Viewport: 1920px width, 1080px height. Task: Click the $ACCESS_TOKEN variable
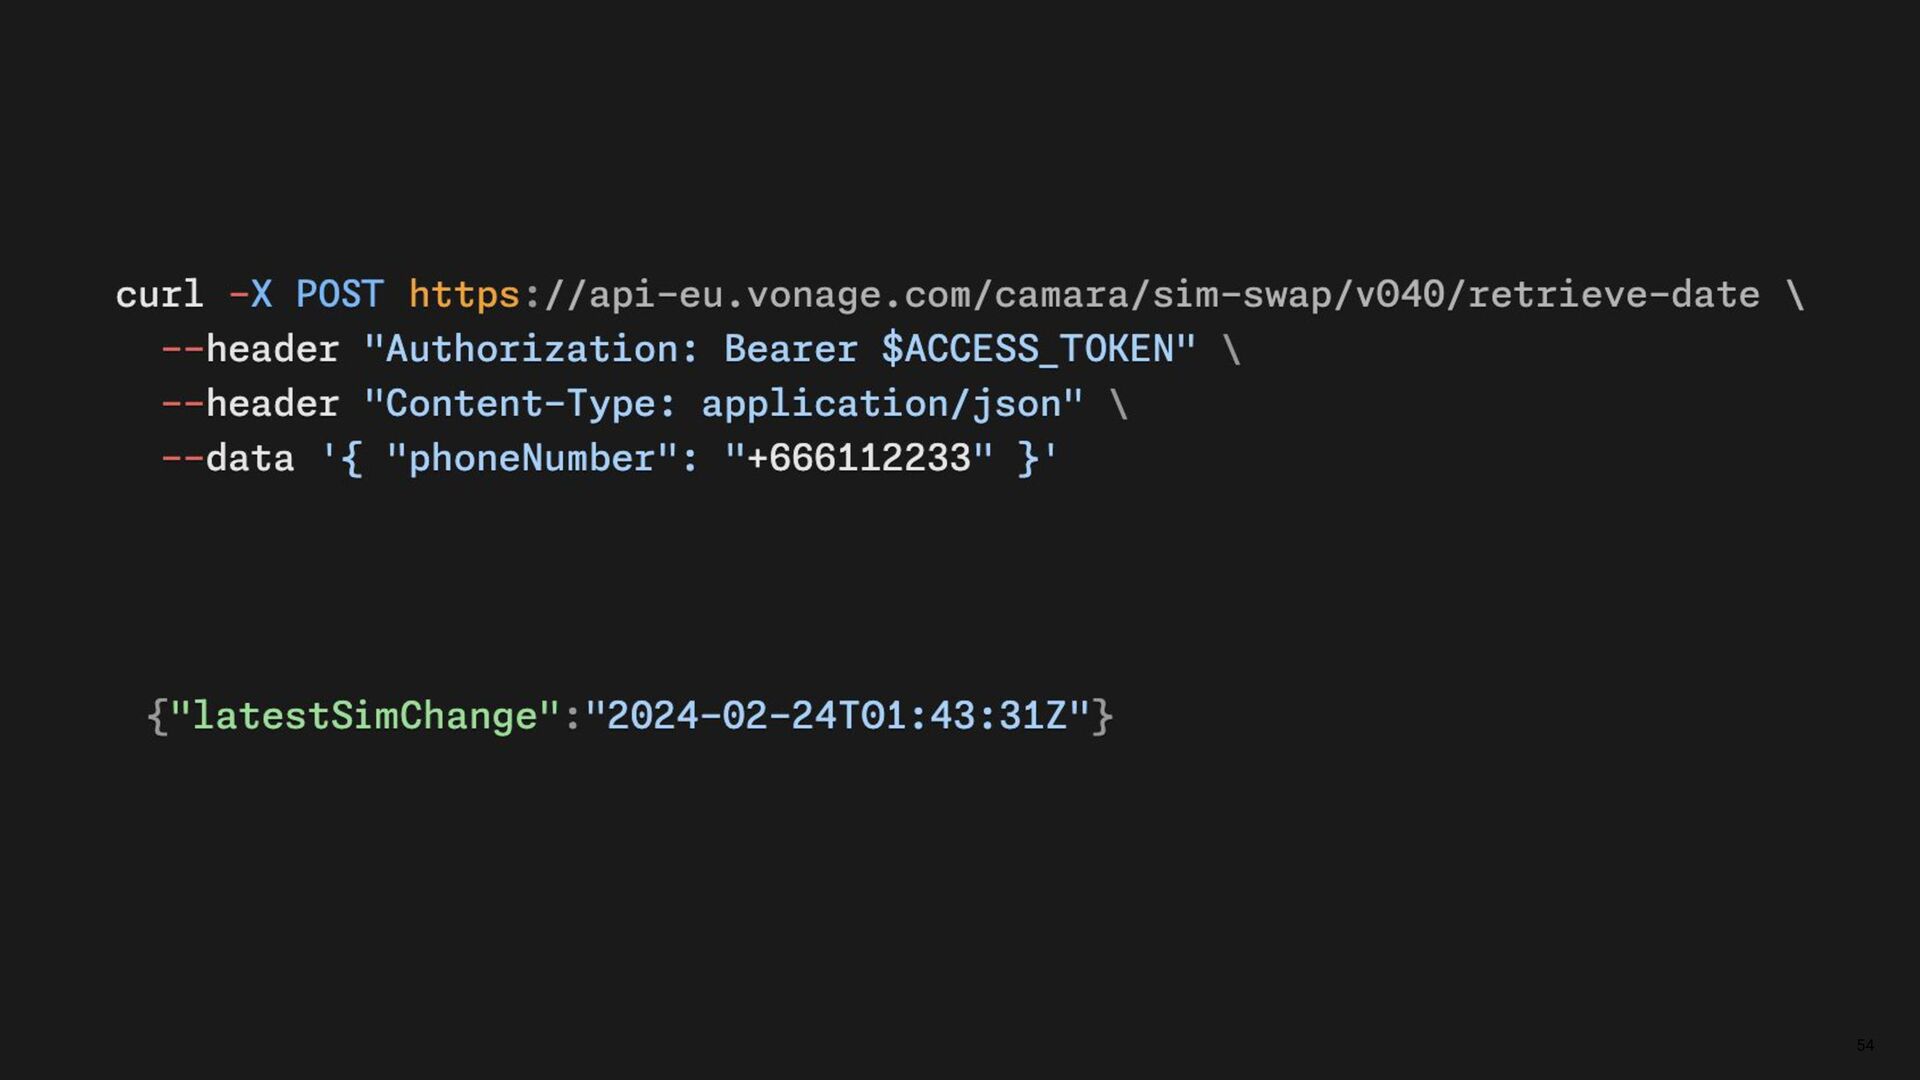(x=1028, y=350)
